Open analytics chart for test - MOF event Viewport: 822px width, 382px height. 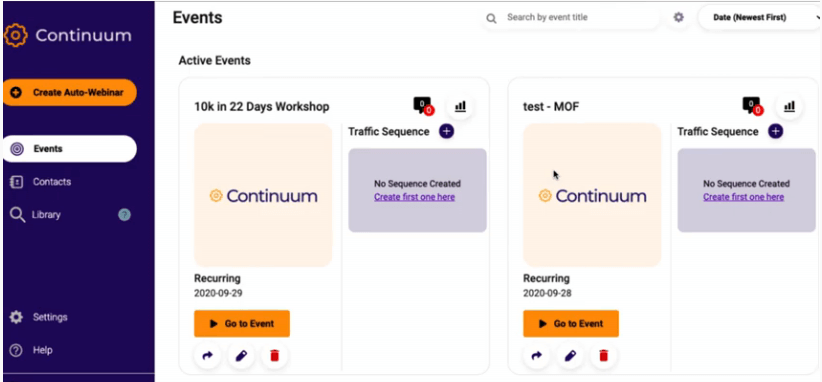coord(789,106)
